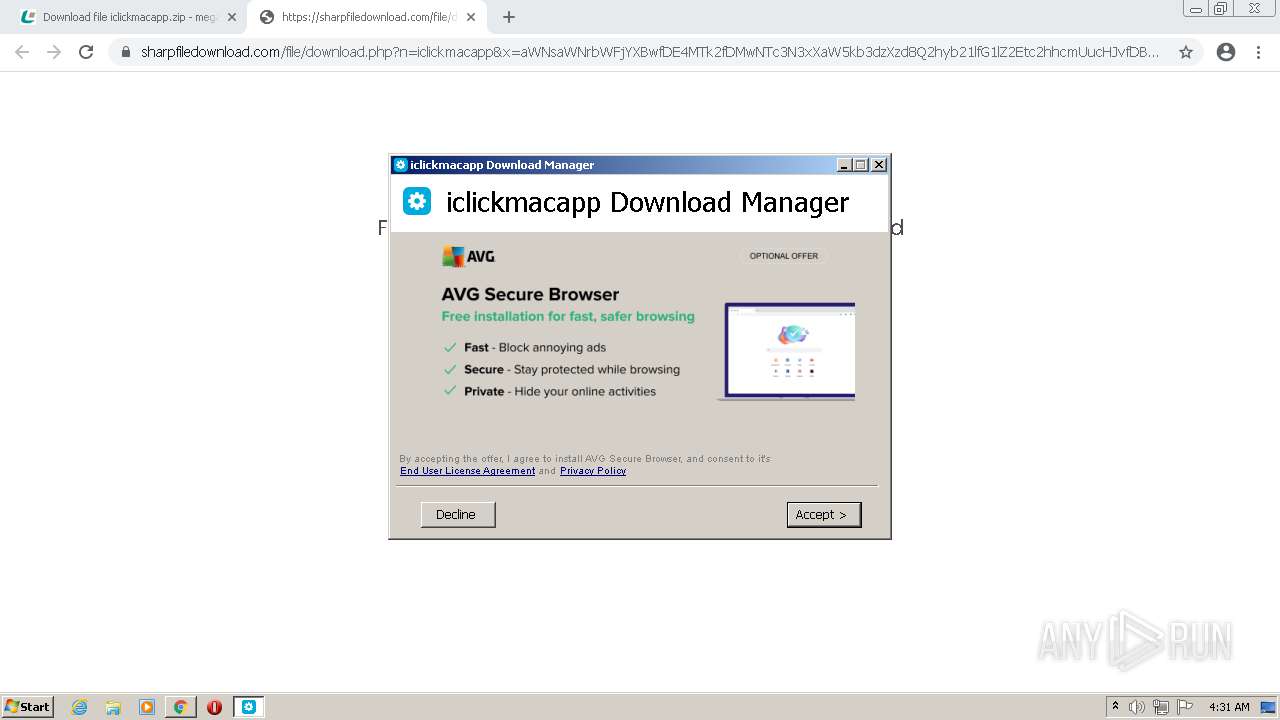Switch to Chrome in the taskbar
1280x720 pixels.
click(180, 707)
